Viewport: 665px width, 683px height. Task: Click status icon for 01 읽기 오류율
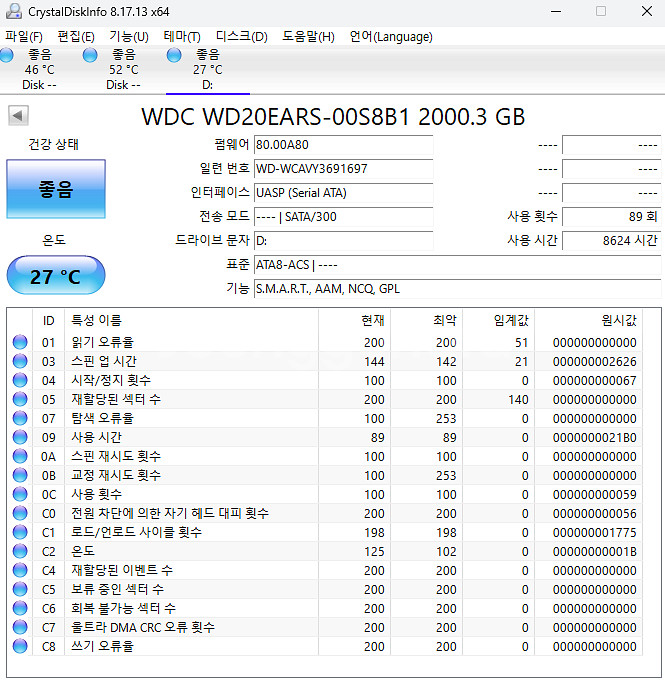(x=20, y=342)
